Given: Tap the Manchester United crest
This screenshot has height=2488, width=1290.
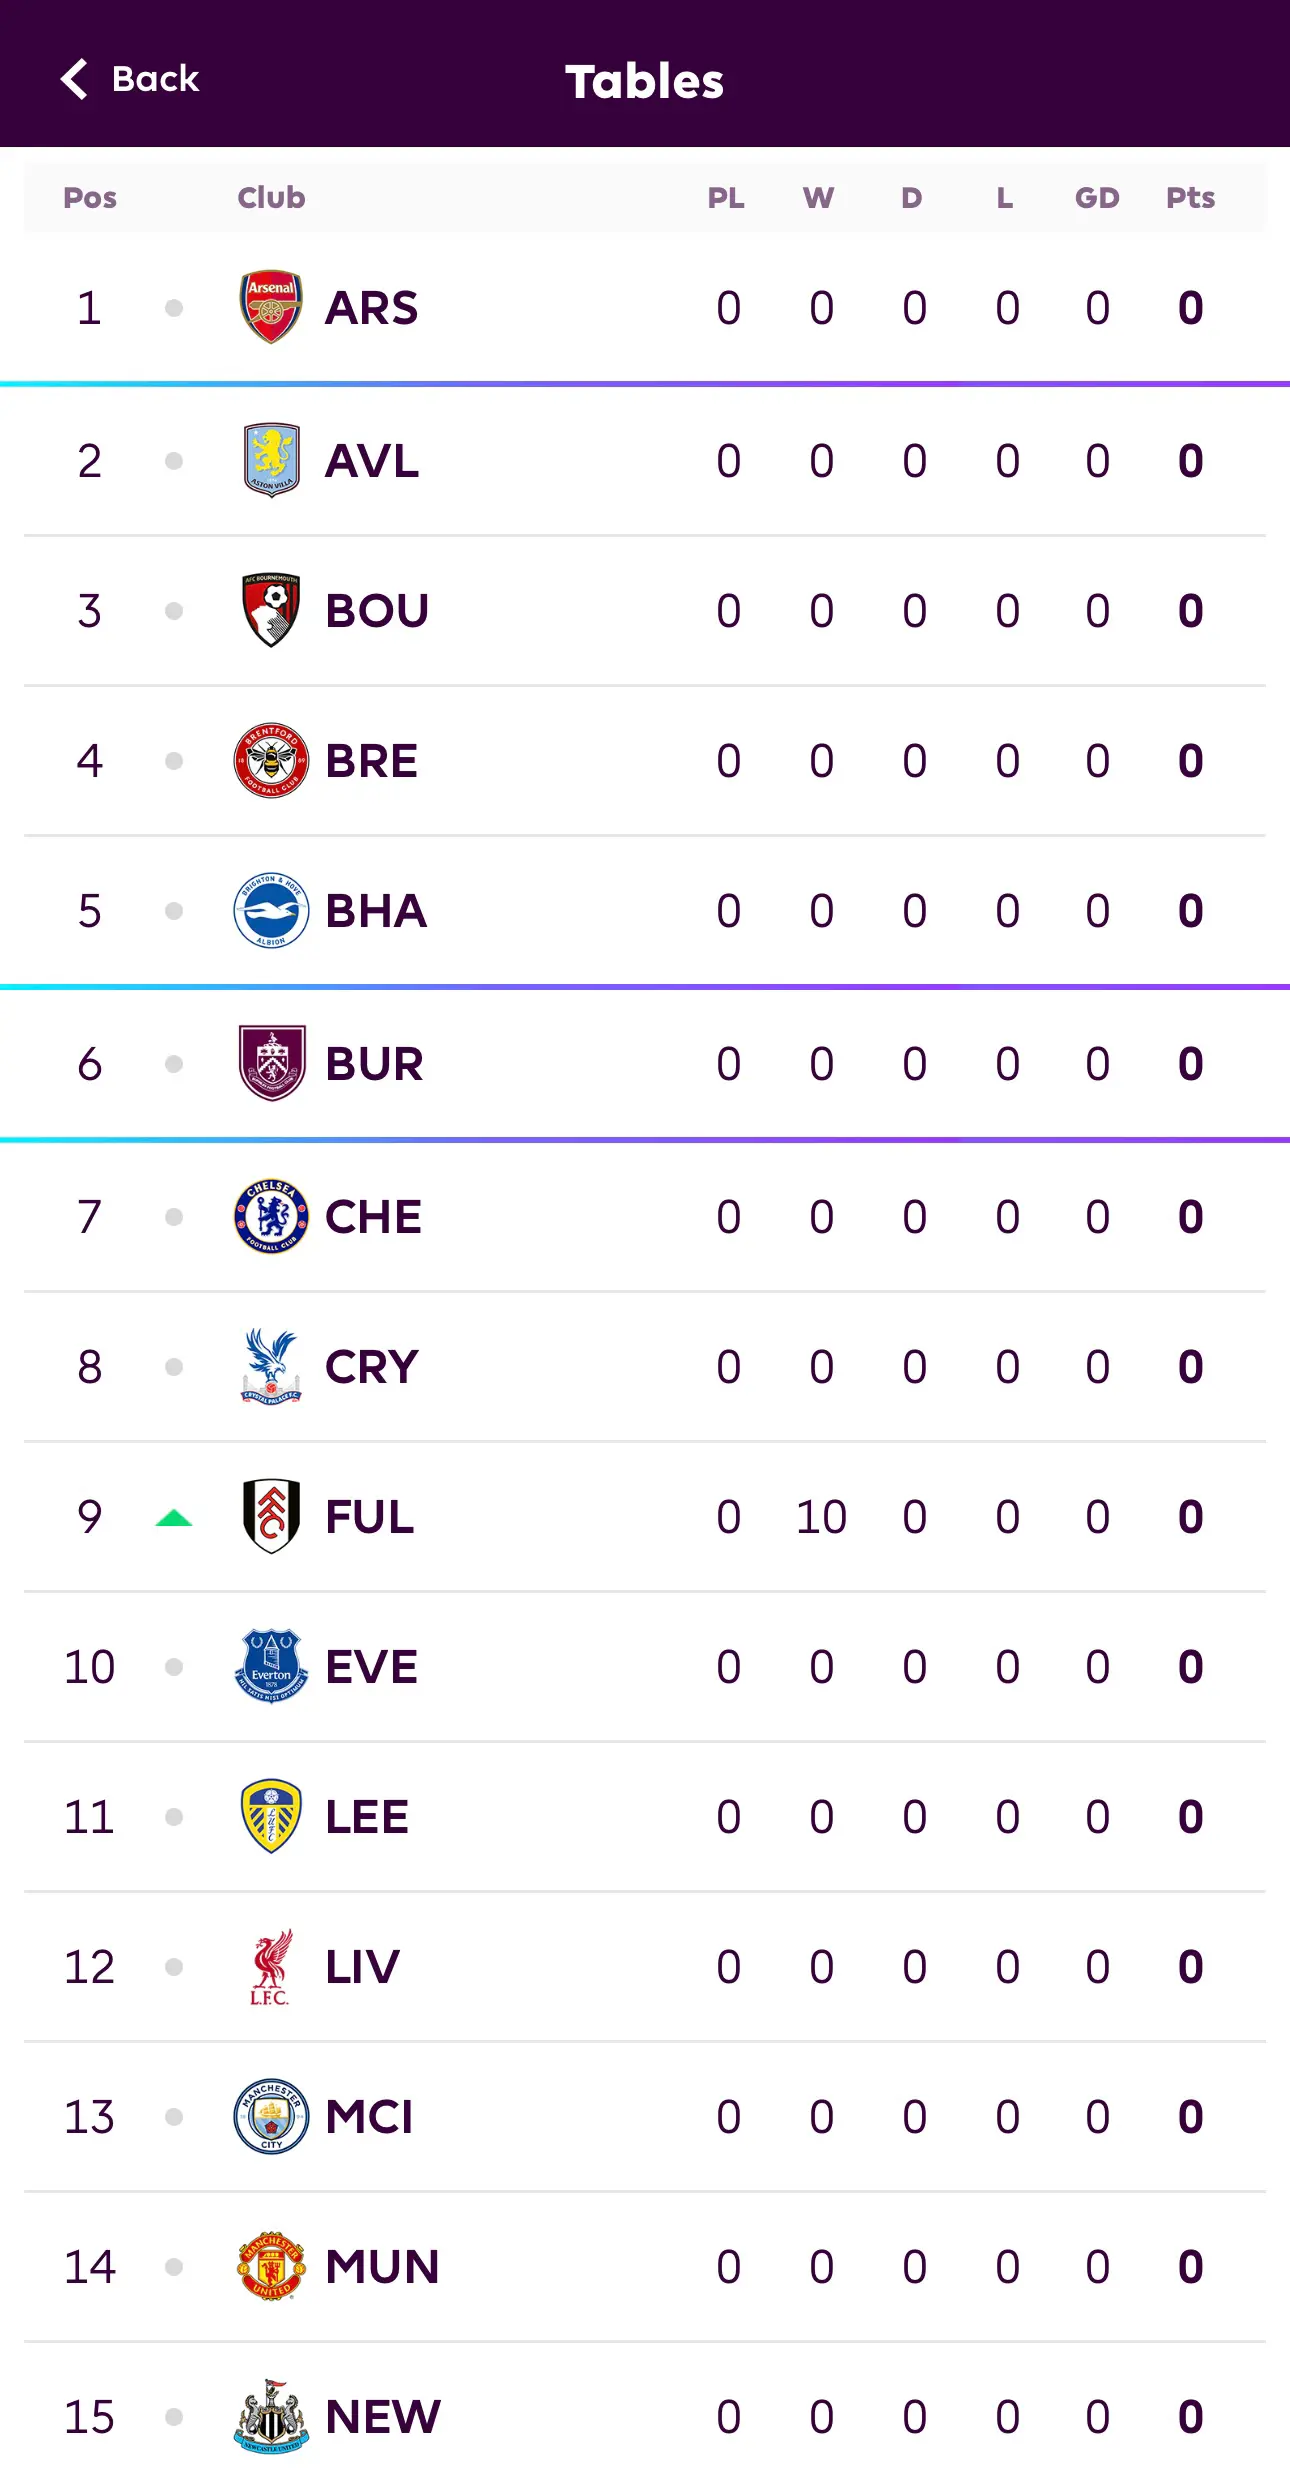Looking at the screenshot, I should point(271,2267).
